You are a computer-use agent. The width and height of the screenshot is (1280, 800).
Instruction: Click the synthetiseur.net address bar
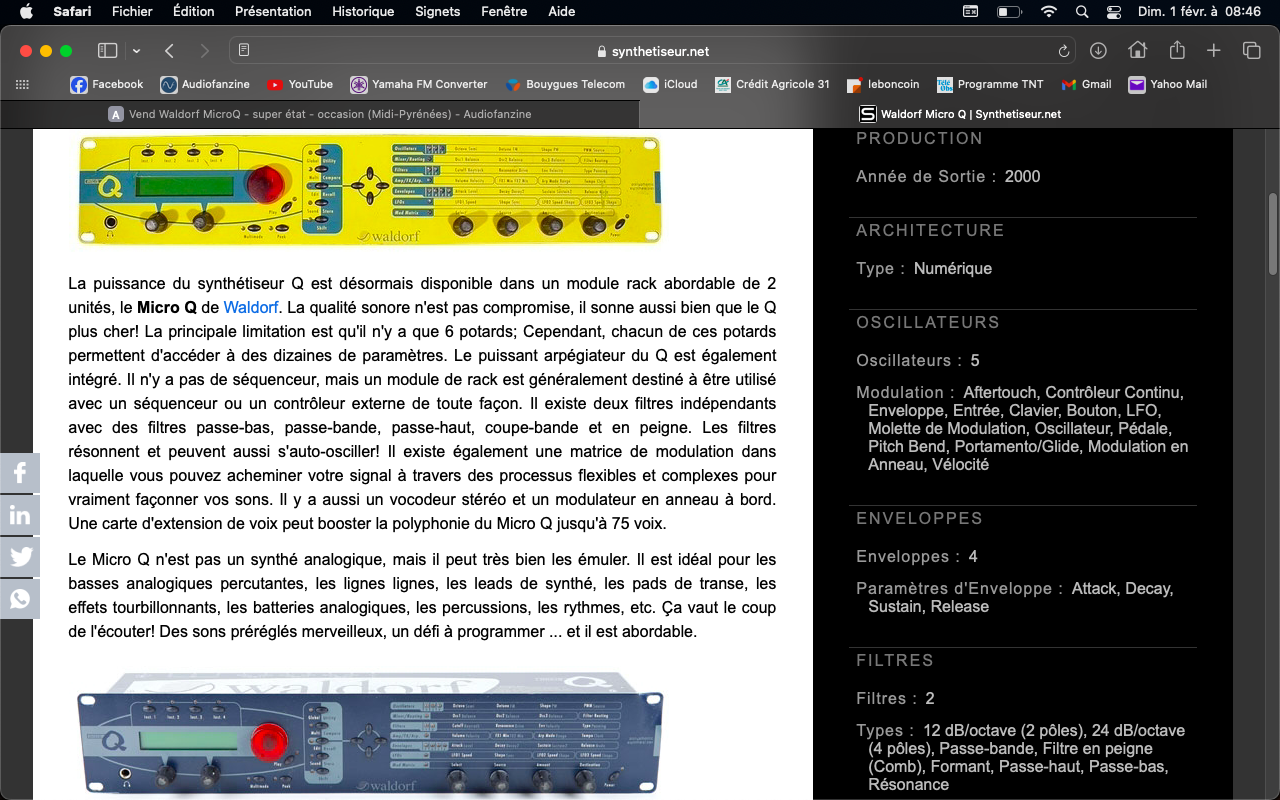652,51
